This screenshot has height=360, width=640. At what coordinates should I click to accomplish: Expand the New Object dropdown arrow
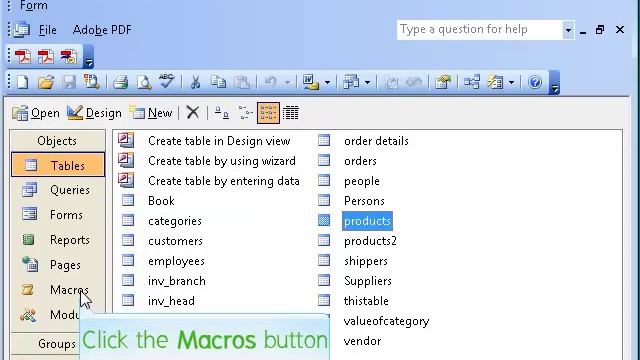pyautogui.click(x=511, y=82)
